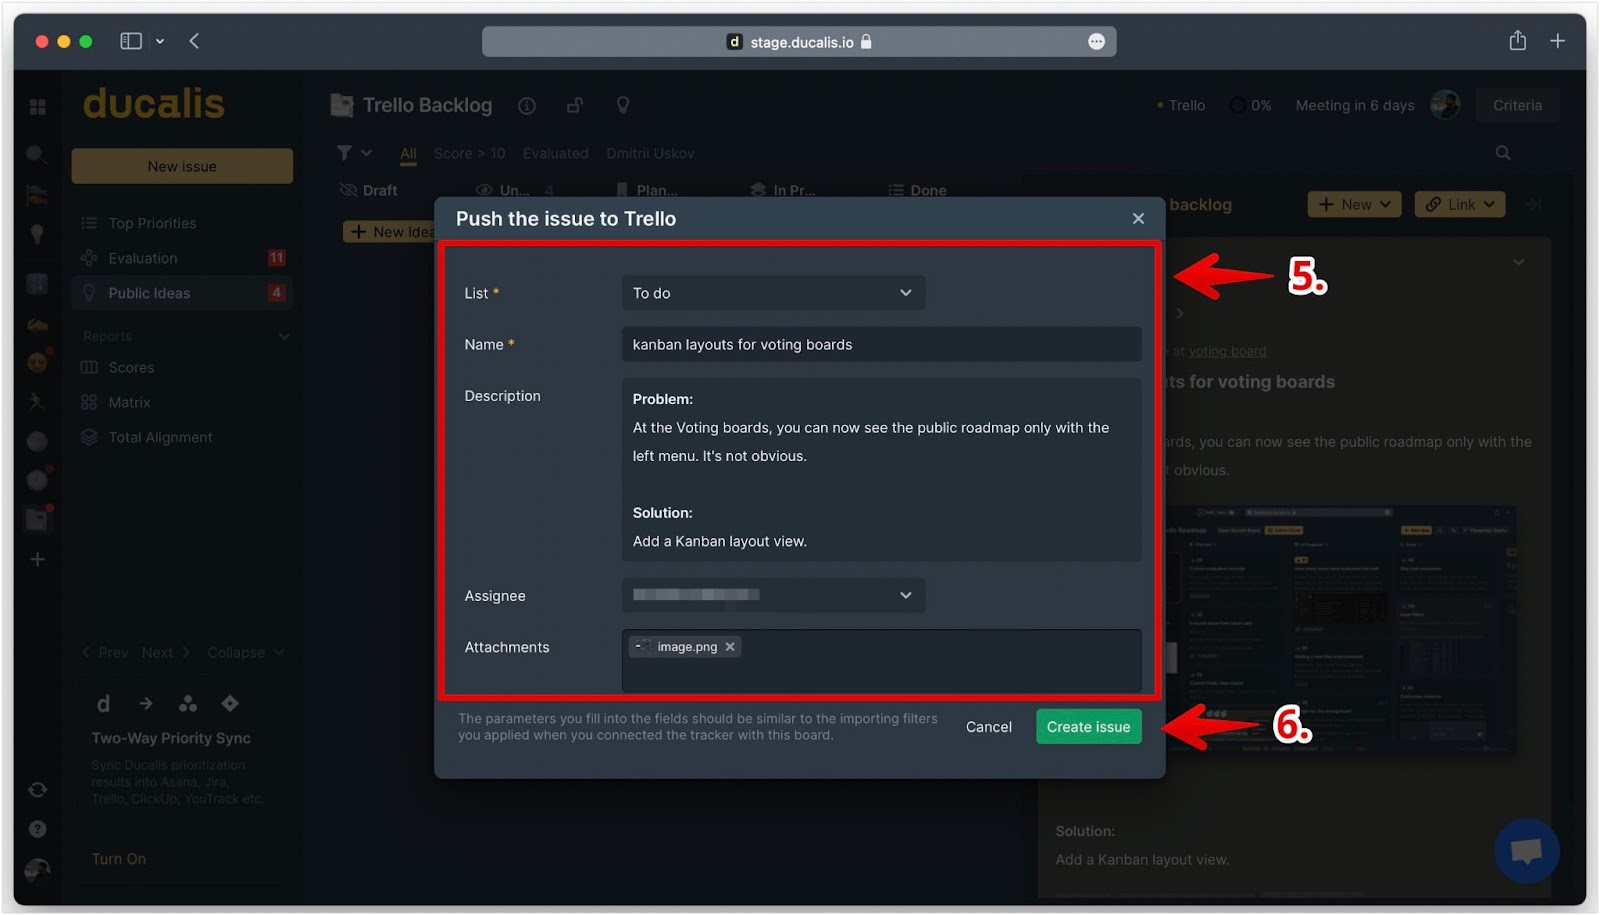The image size is (1600, 915).
Task: Click the profile avatar in left rail
Action: pyautogui.click(x=37, y=870)
